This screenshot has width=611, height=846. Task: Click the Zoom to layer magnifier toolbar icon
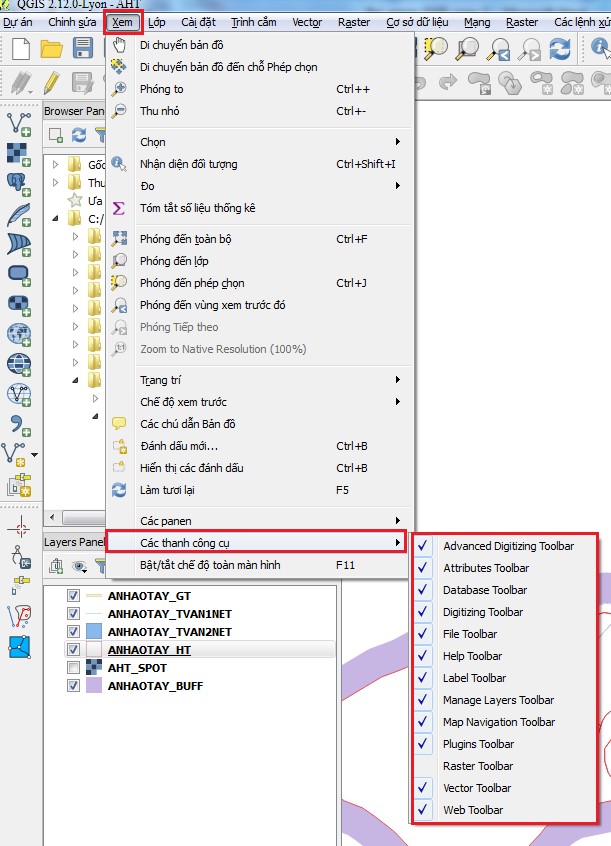[467, 49]
